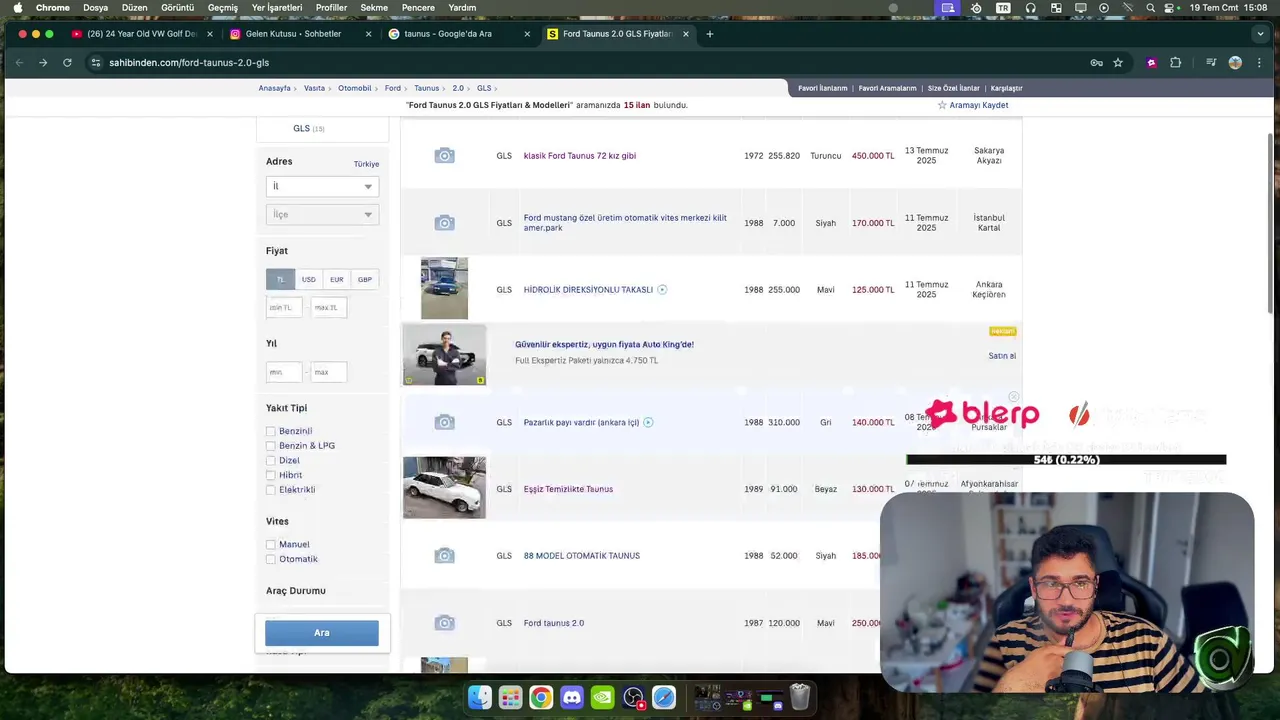Check the Benzinli fuel type checkbox

click(271, 431)
